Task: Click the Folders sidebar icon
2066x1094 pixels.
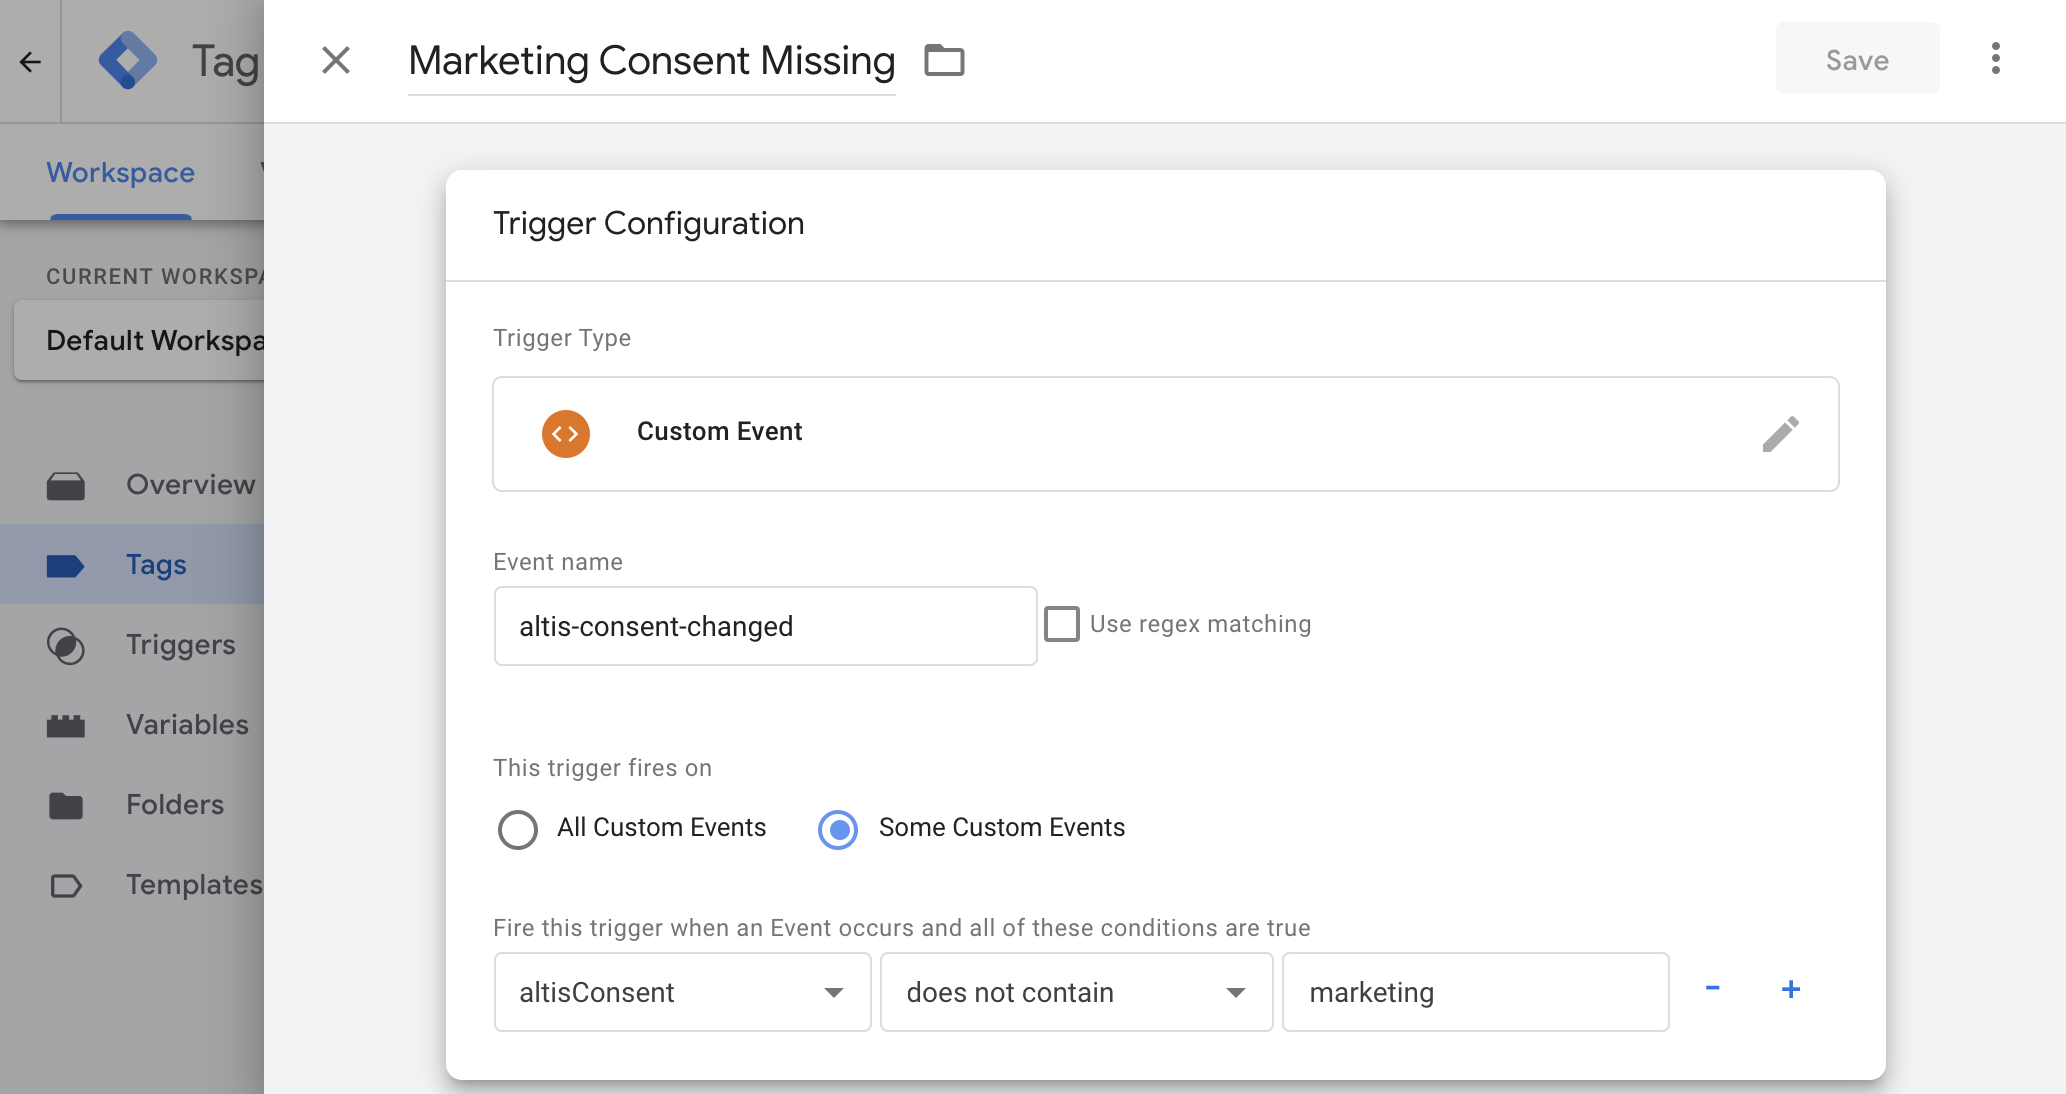Action: coord(66,806)
